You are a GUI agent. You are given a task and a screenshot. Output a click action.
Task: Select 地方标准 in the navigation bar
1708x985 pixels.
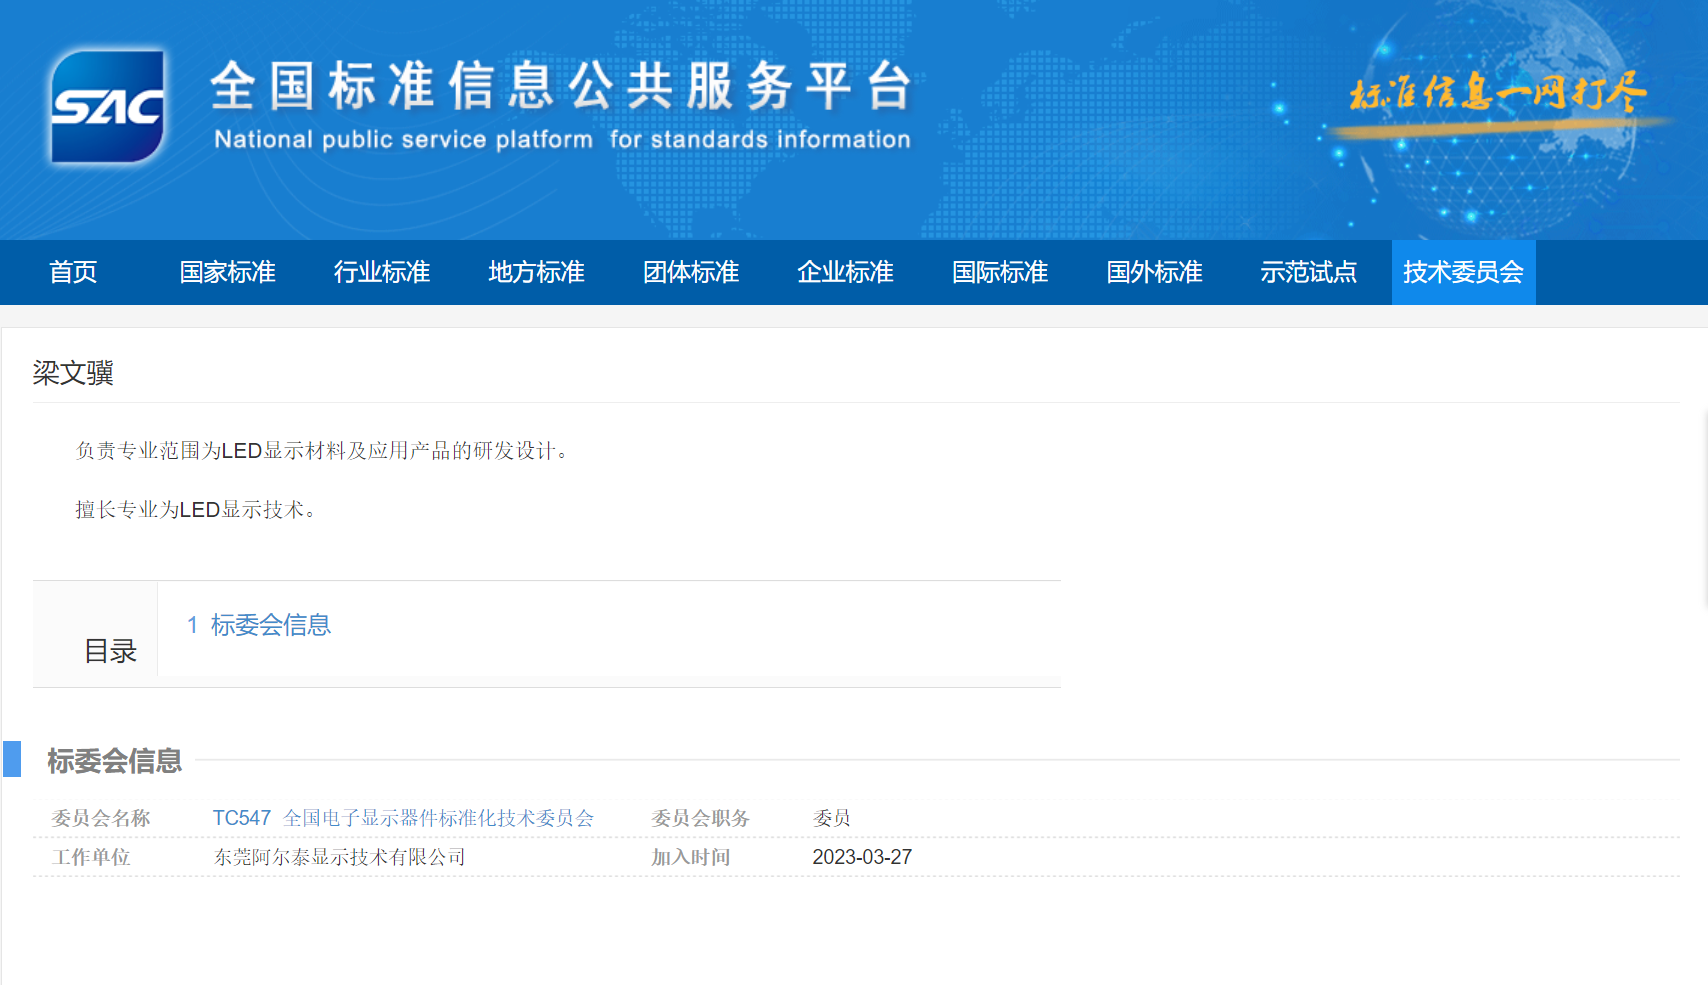tap(536, 272)
